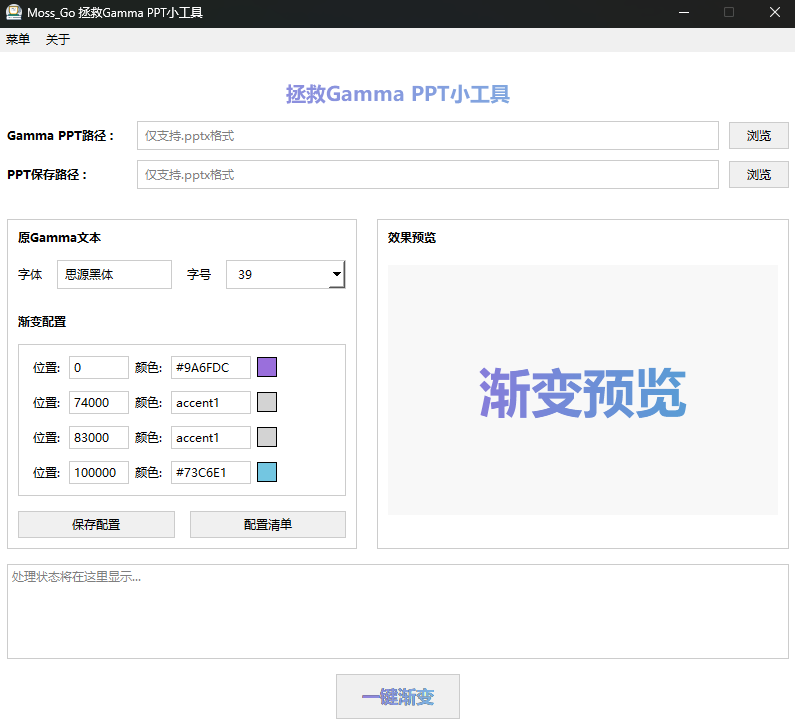
Task: Open the 关于 menu
Action: [58, 40]
